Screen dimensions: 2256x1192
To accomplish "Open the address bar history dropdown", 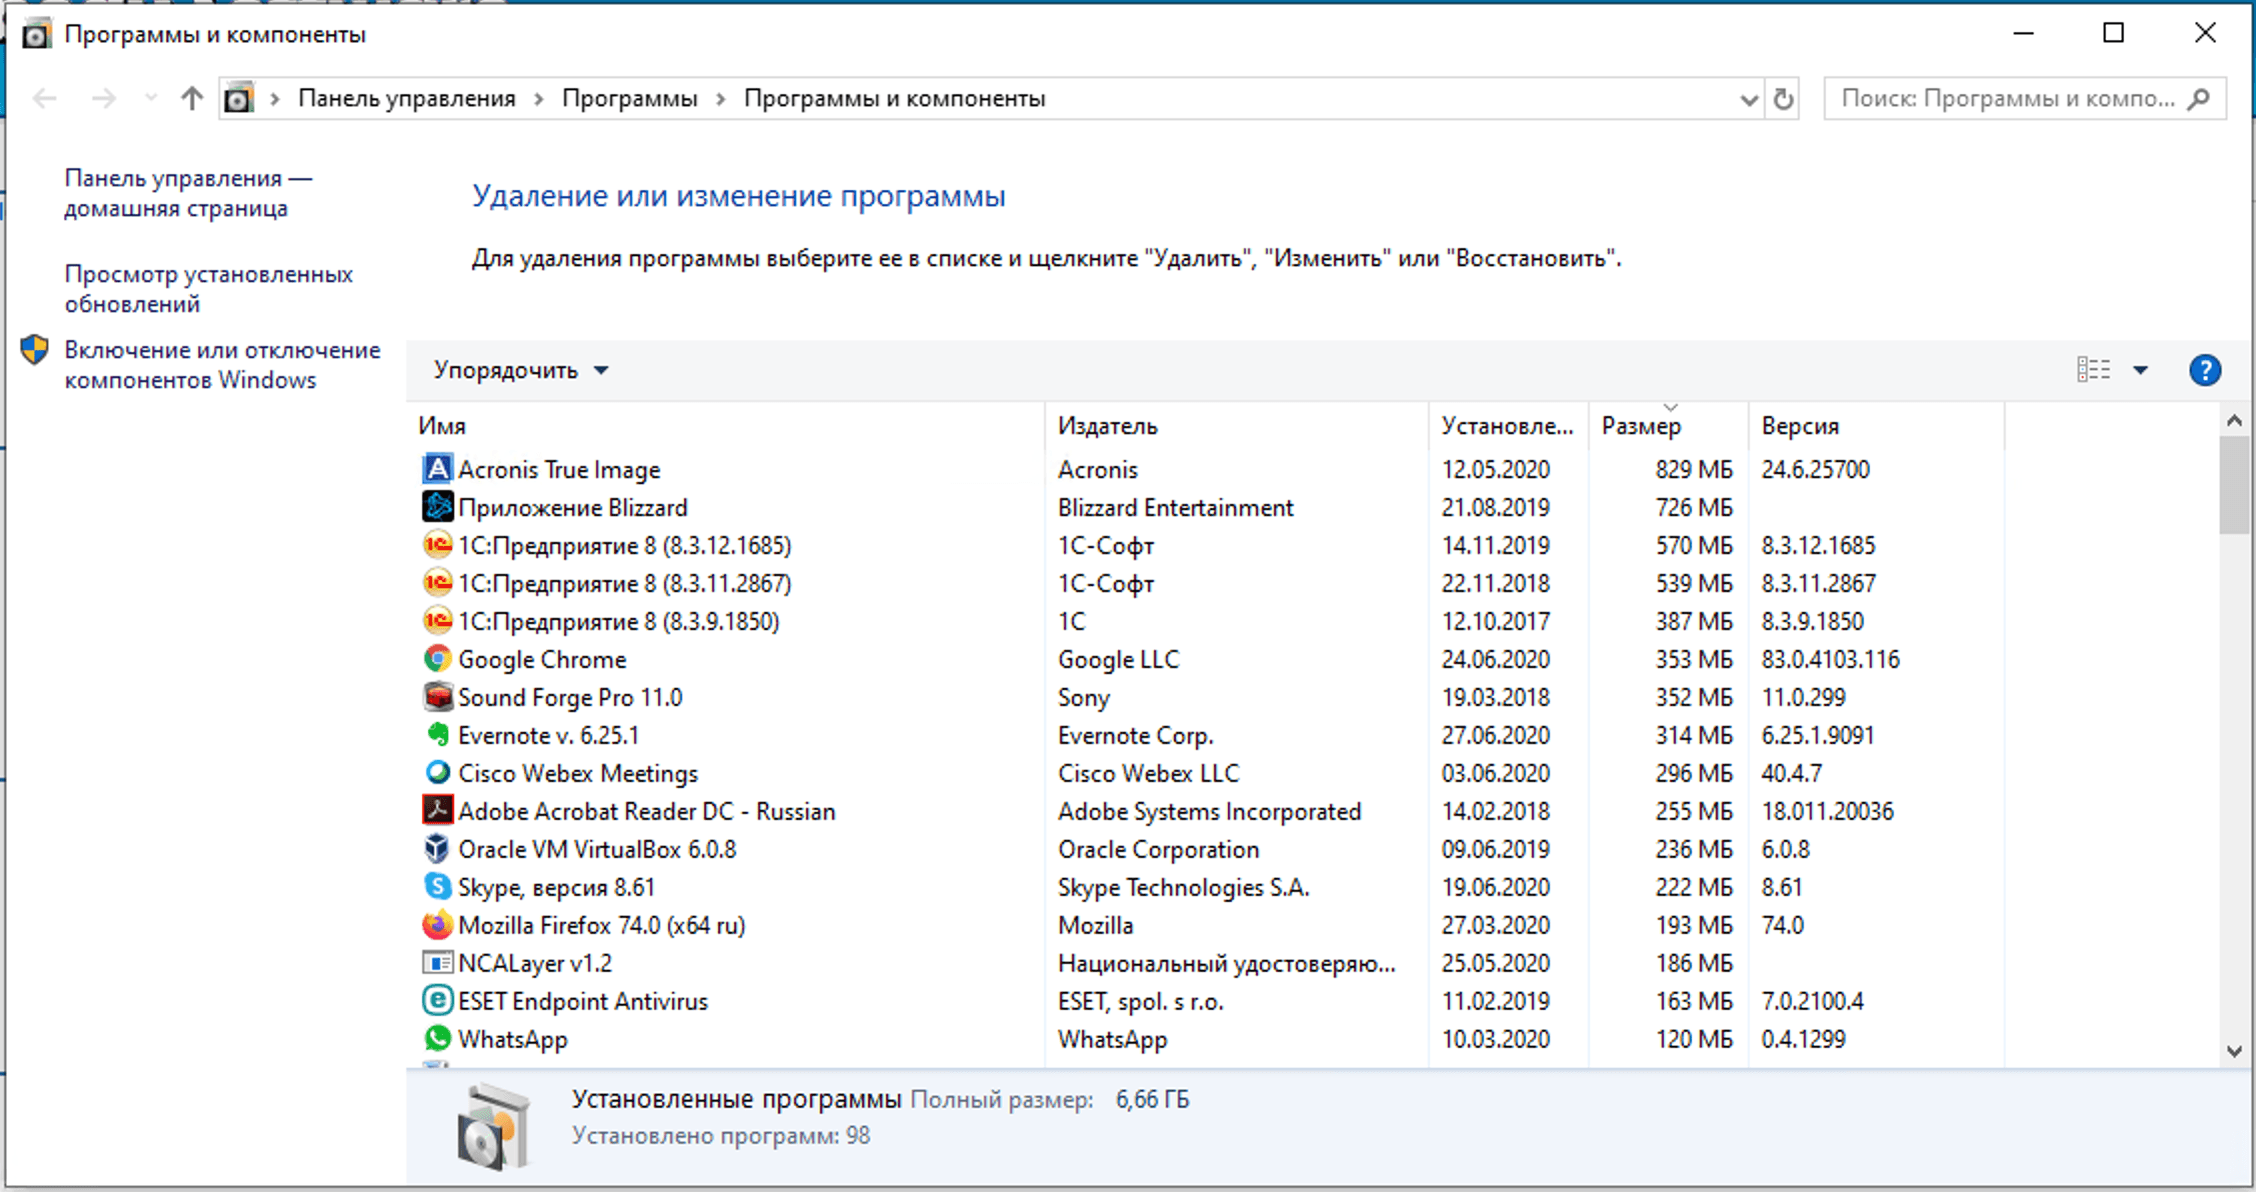I will click(x=1749, y=100).
